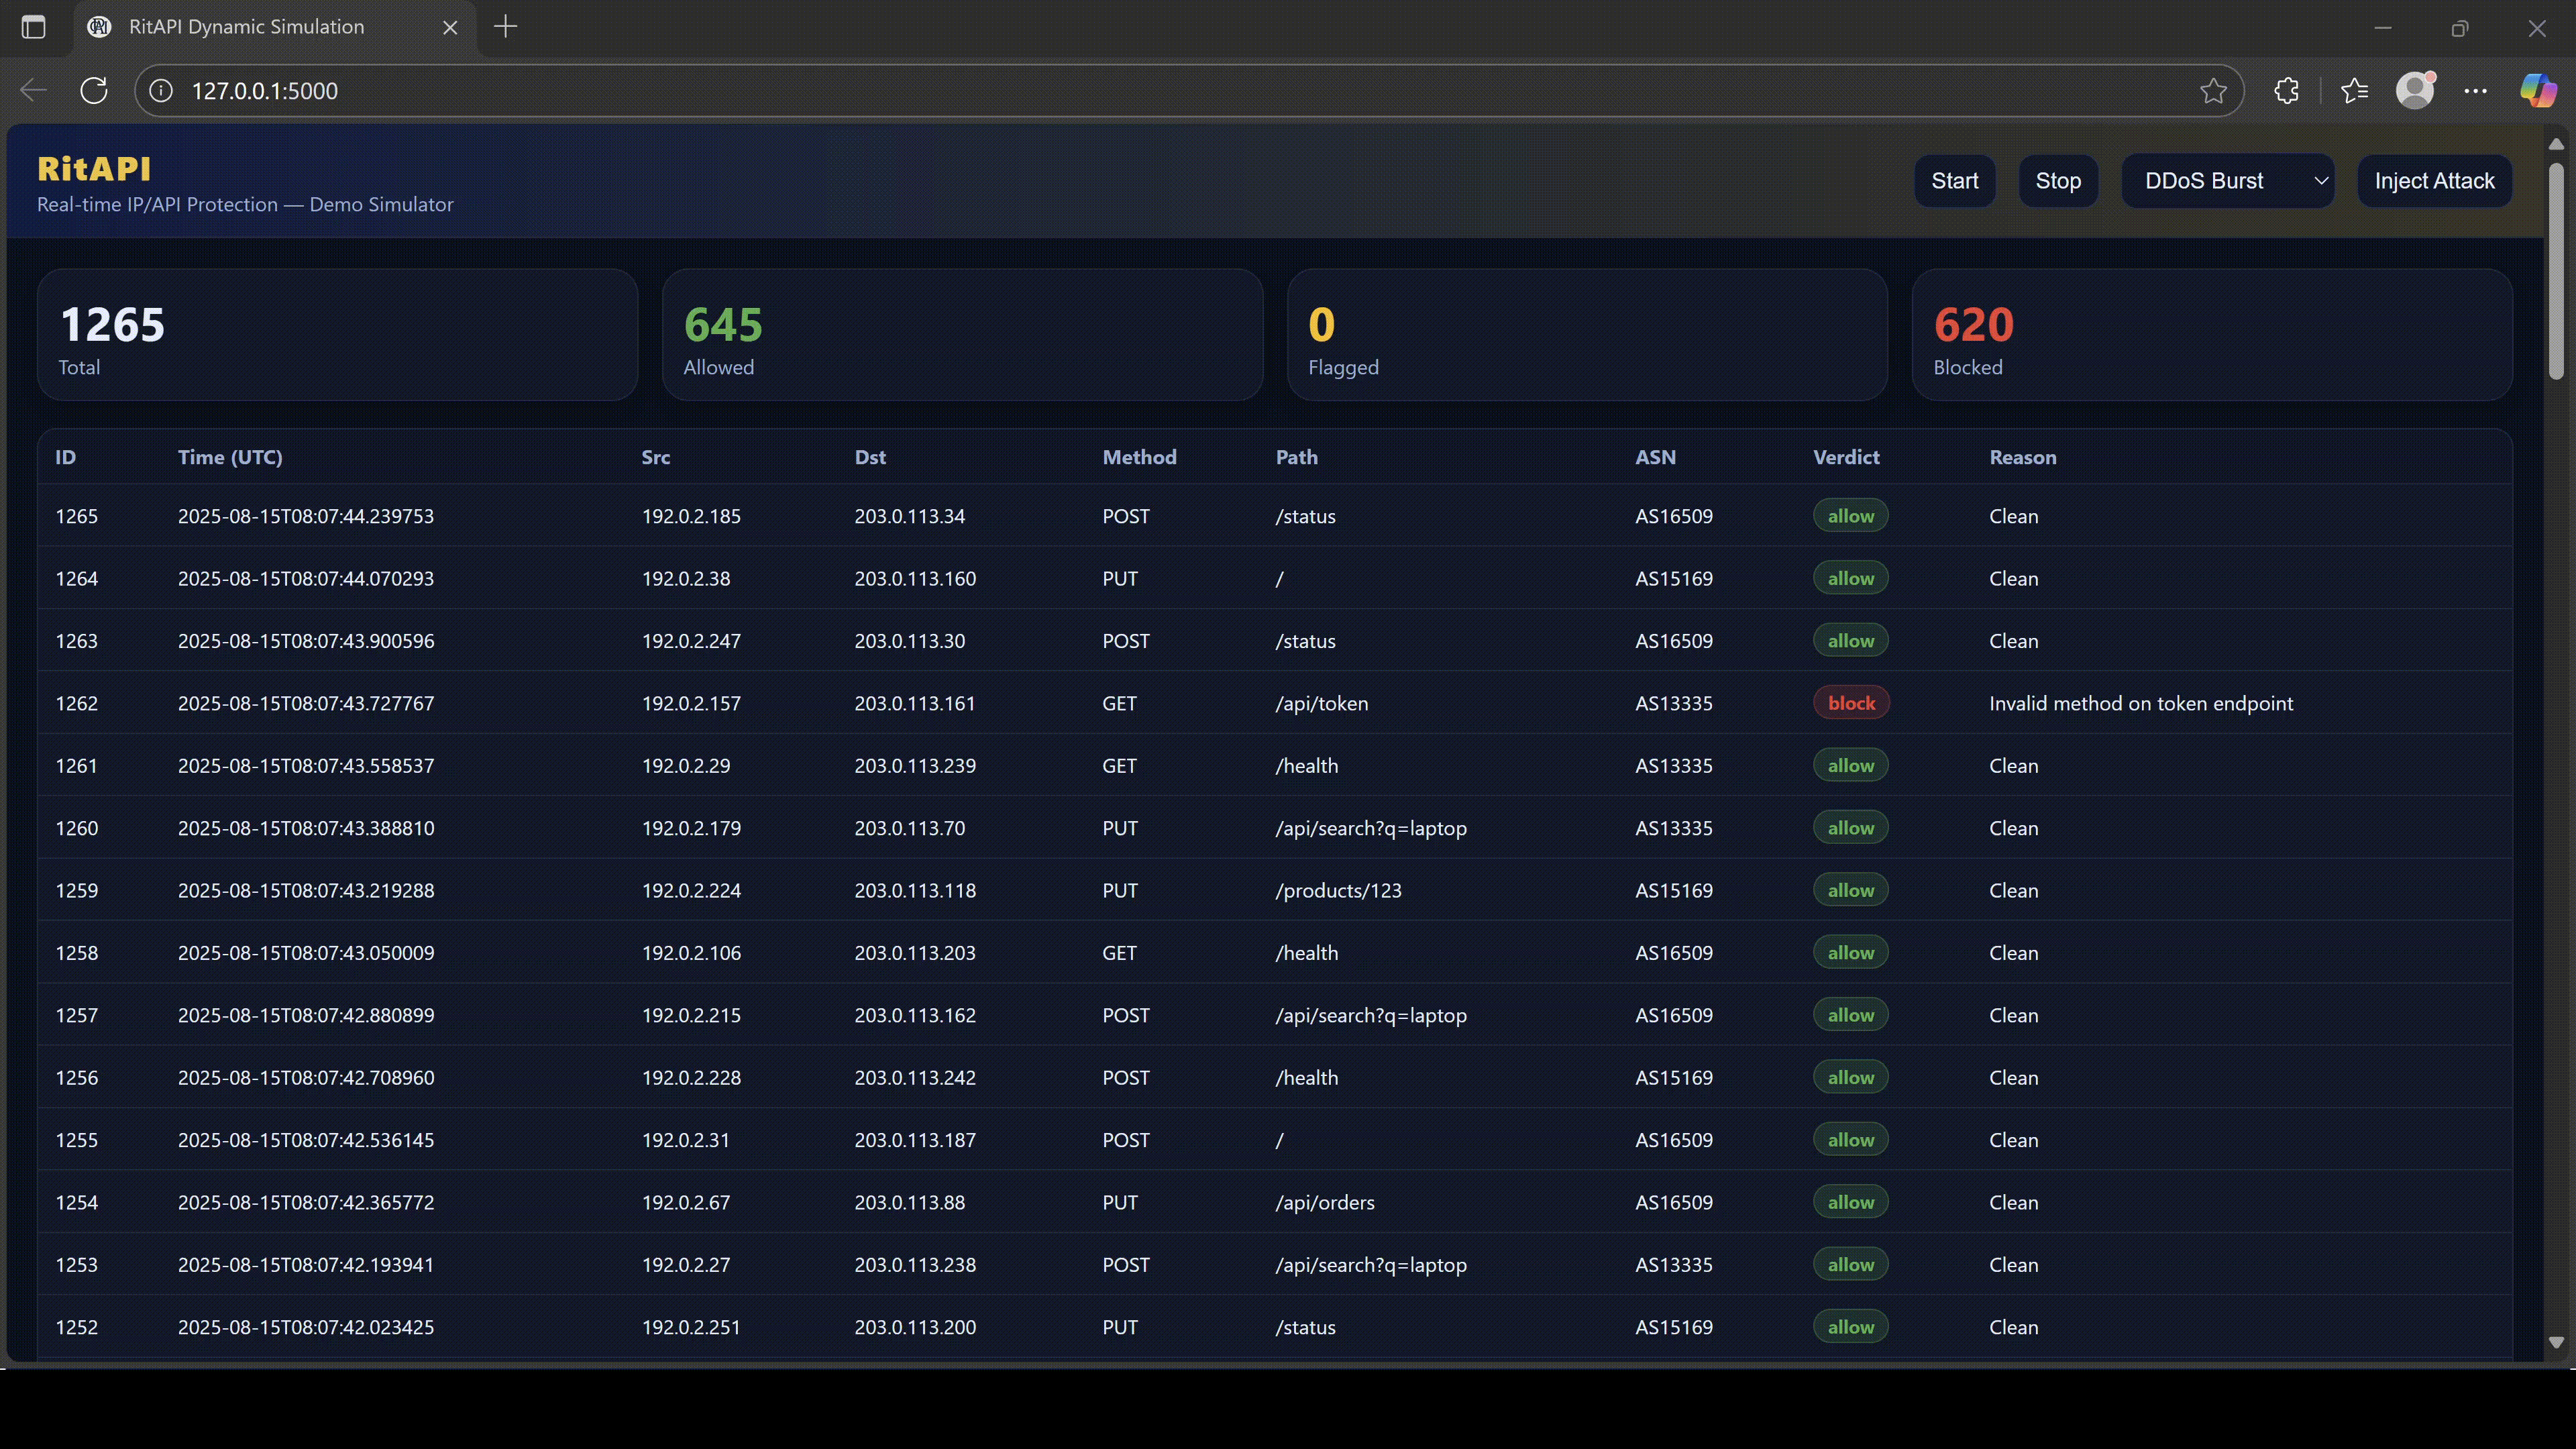Click the allow badge on request 1265

(1850, 515)
